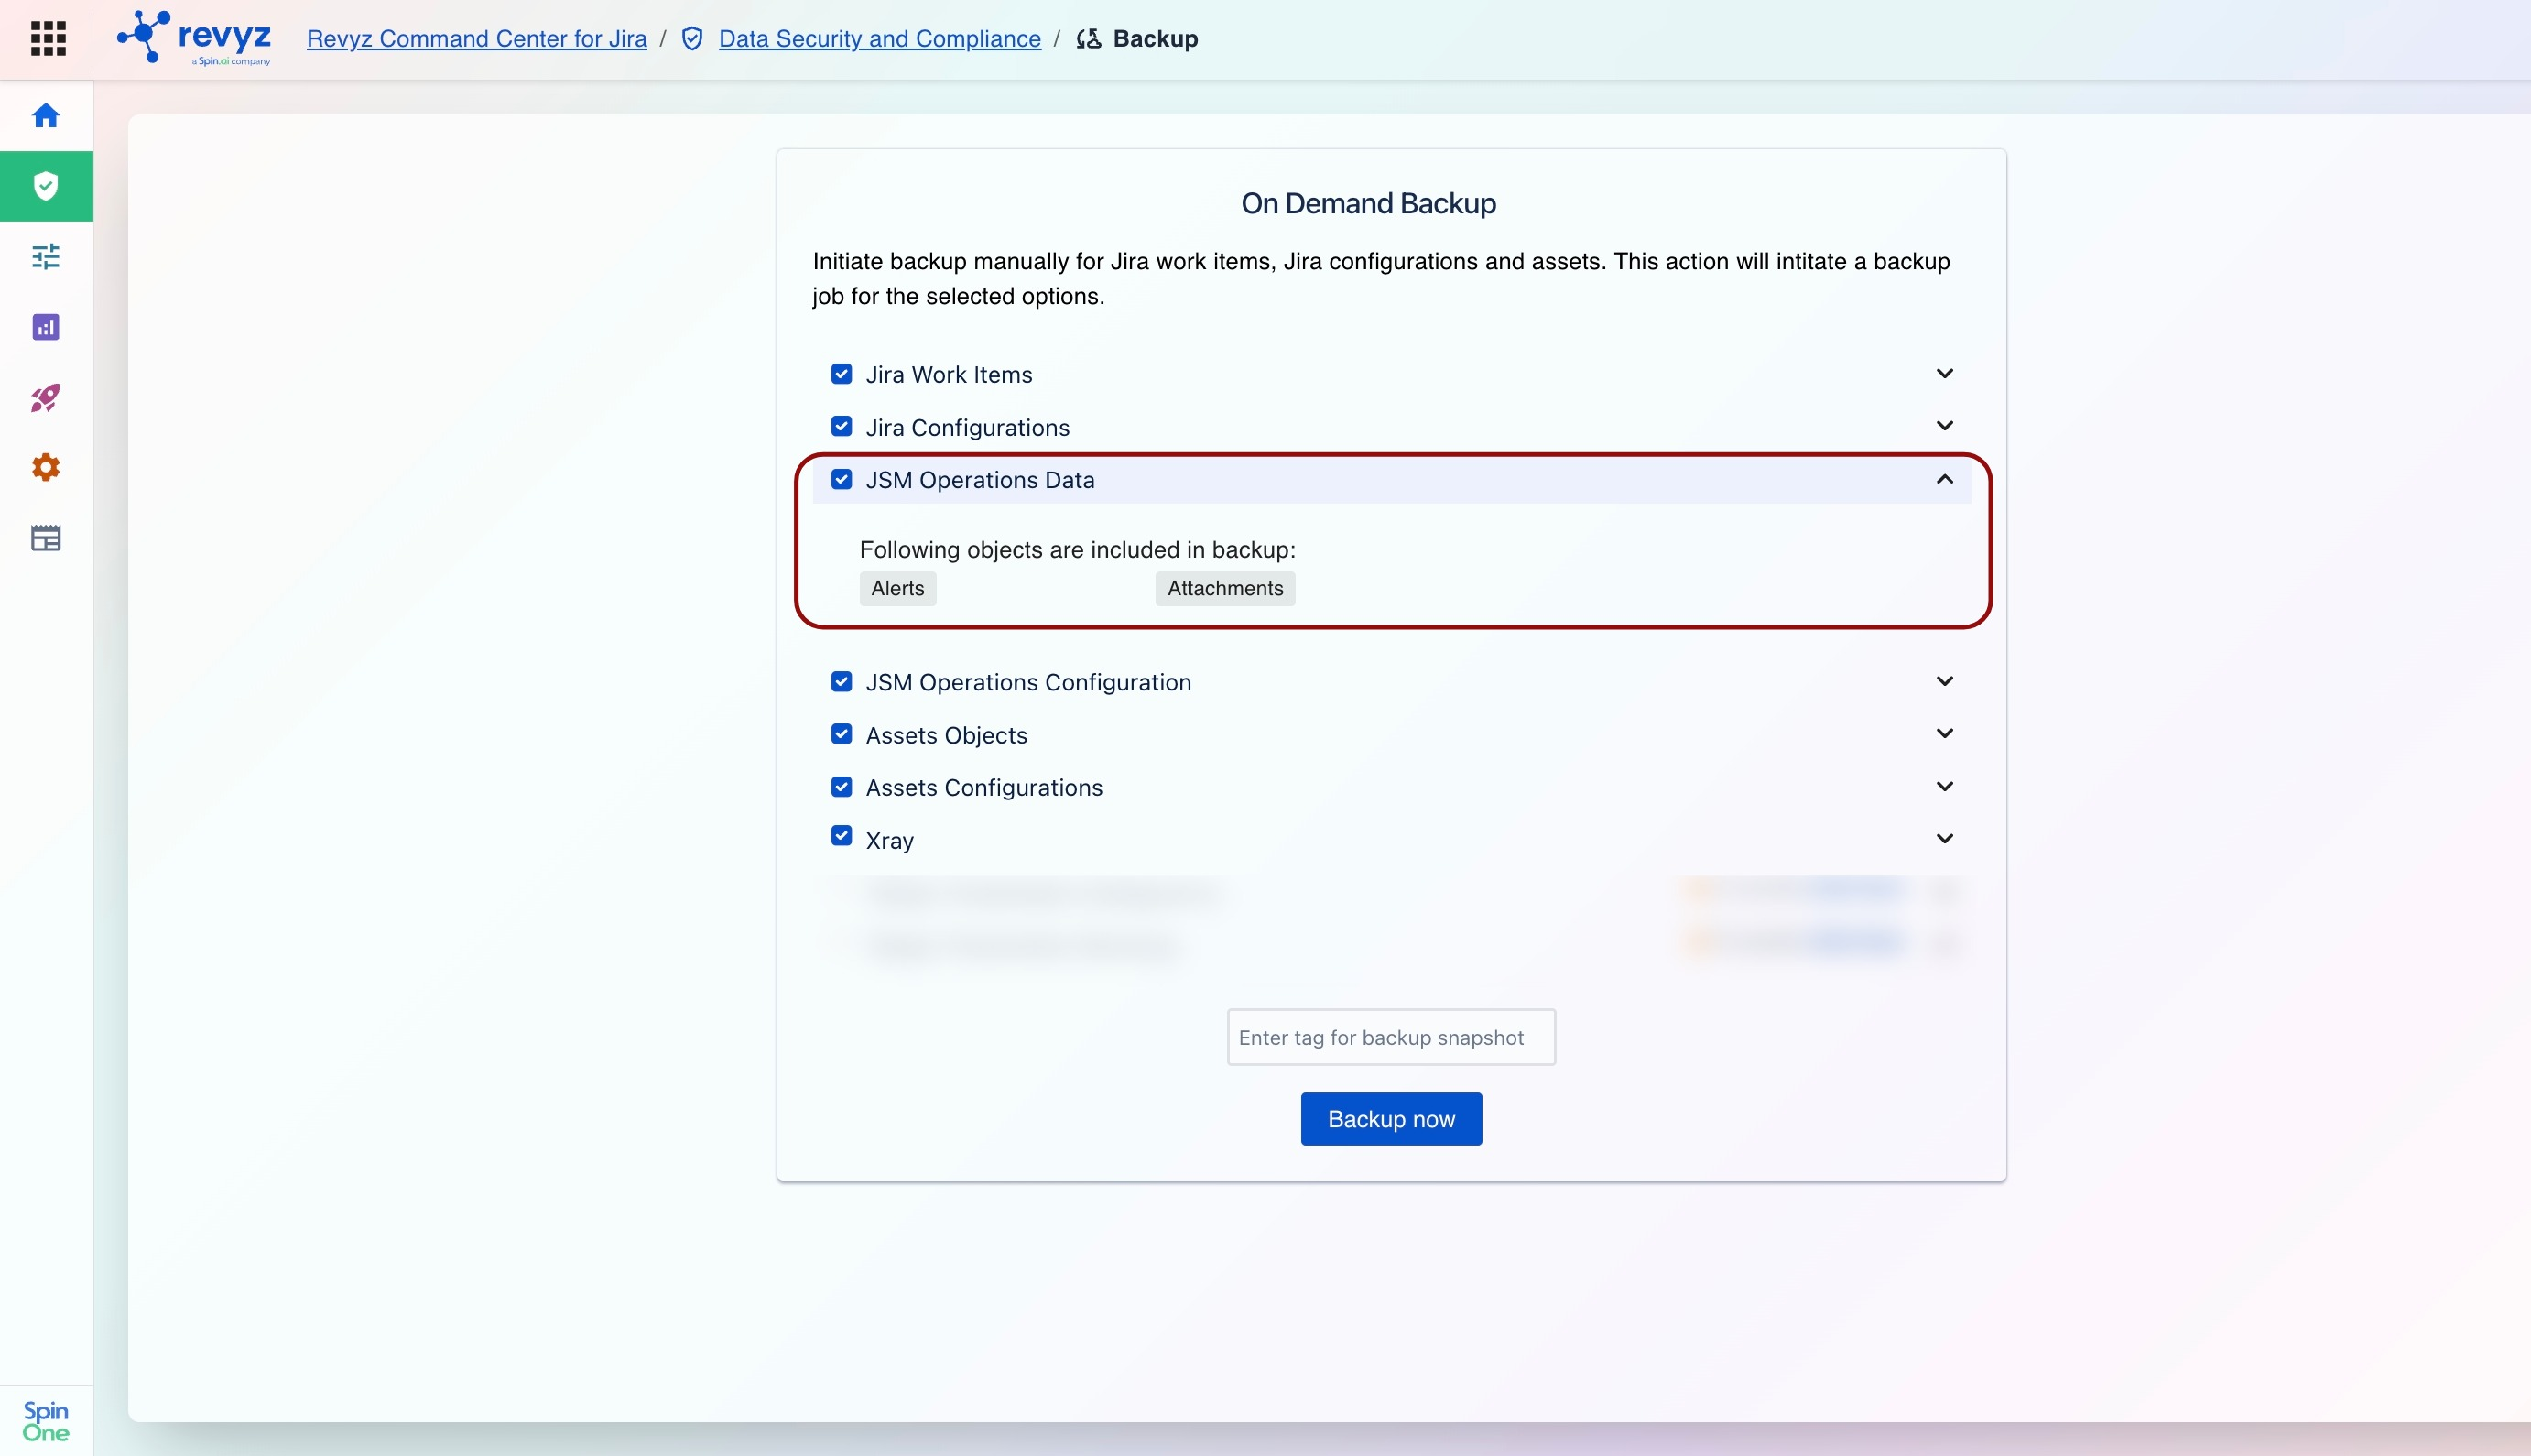2531x1456 pixels.
Task: Click the Assets Configurations label
Action: point(984,788)
